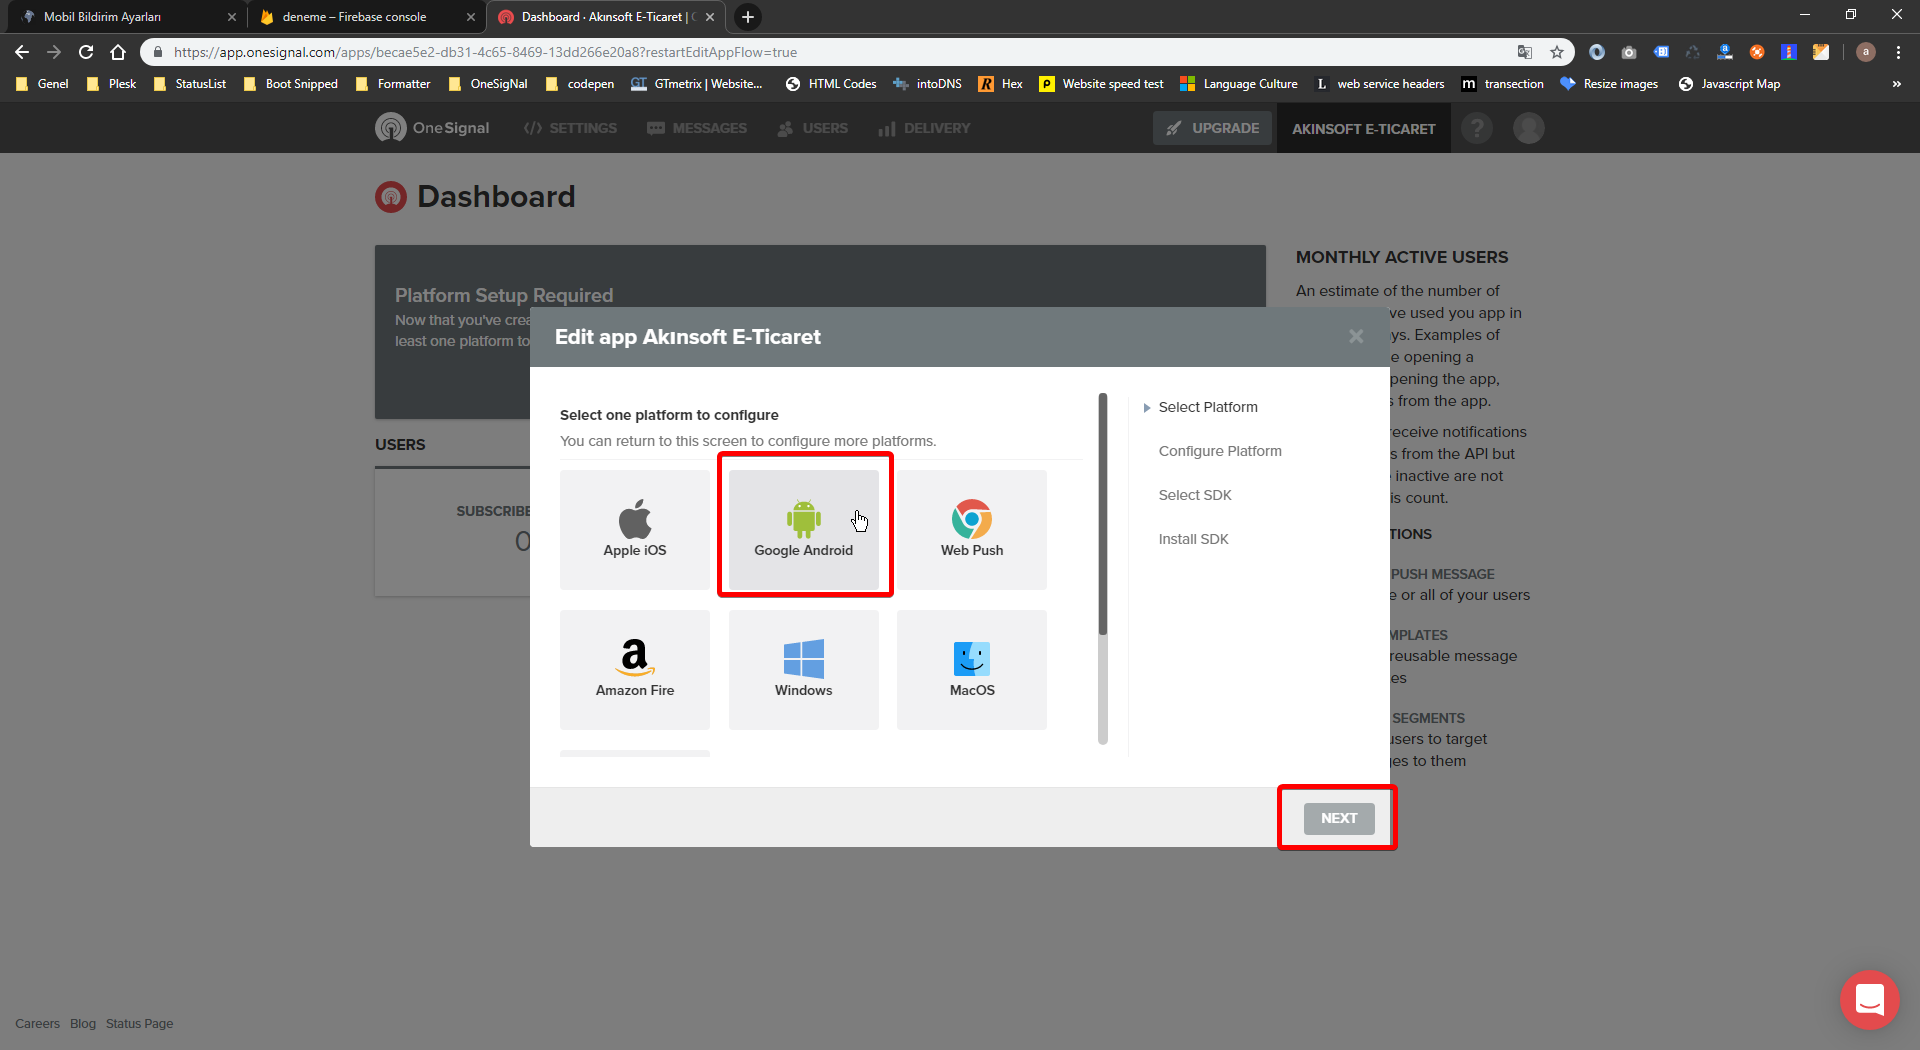Bookmark this page with star icon
The image size is (1920, 1050).
coord(1557,52)
